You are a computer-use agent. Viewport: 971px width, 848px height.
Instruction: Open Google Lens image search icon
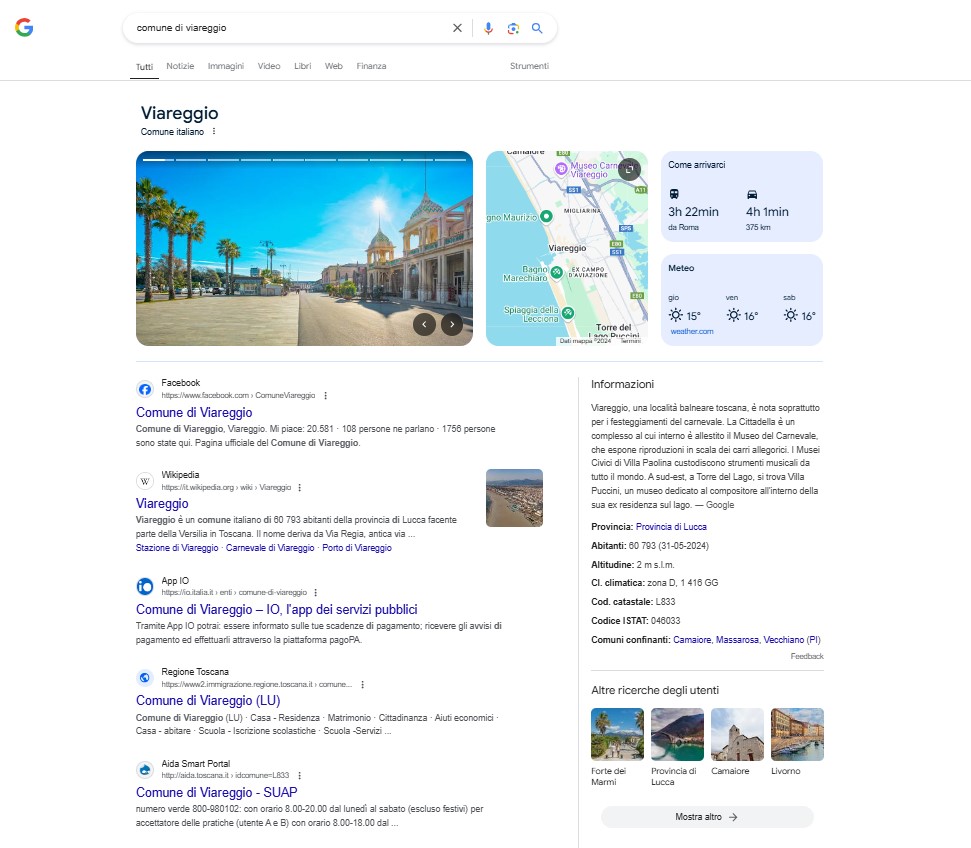tap(513, 28)
